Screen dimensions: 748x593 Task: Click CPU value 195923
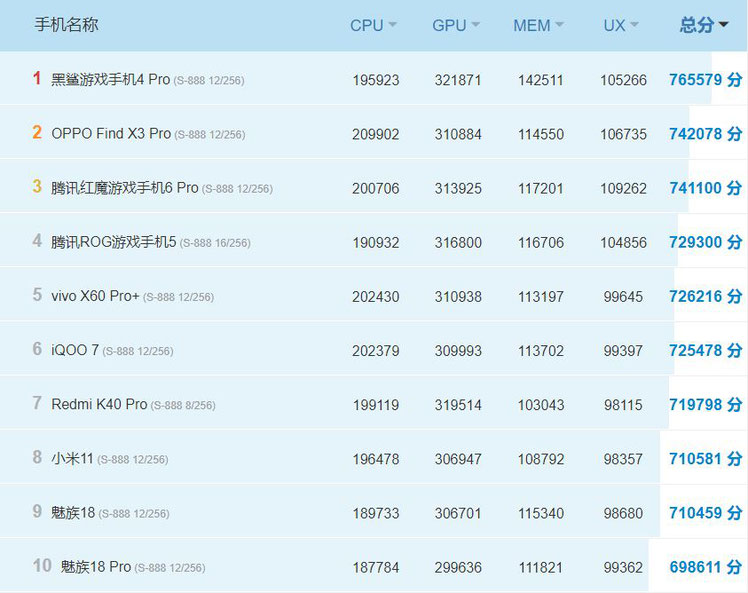point(376,80)
